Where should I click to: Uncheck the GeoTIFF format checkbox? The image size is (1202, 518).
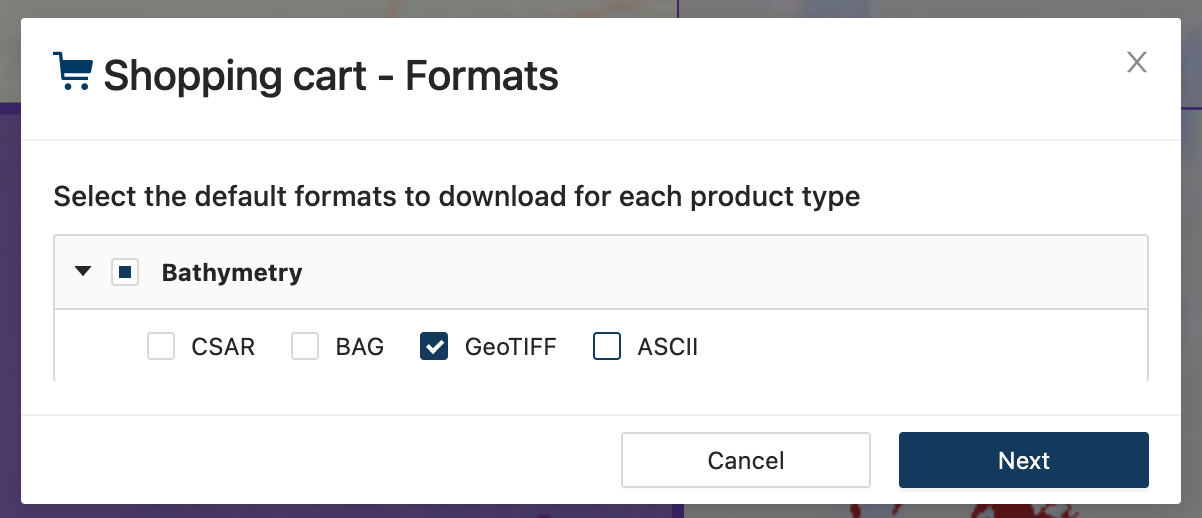[434, 347]
